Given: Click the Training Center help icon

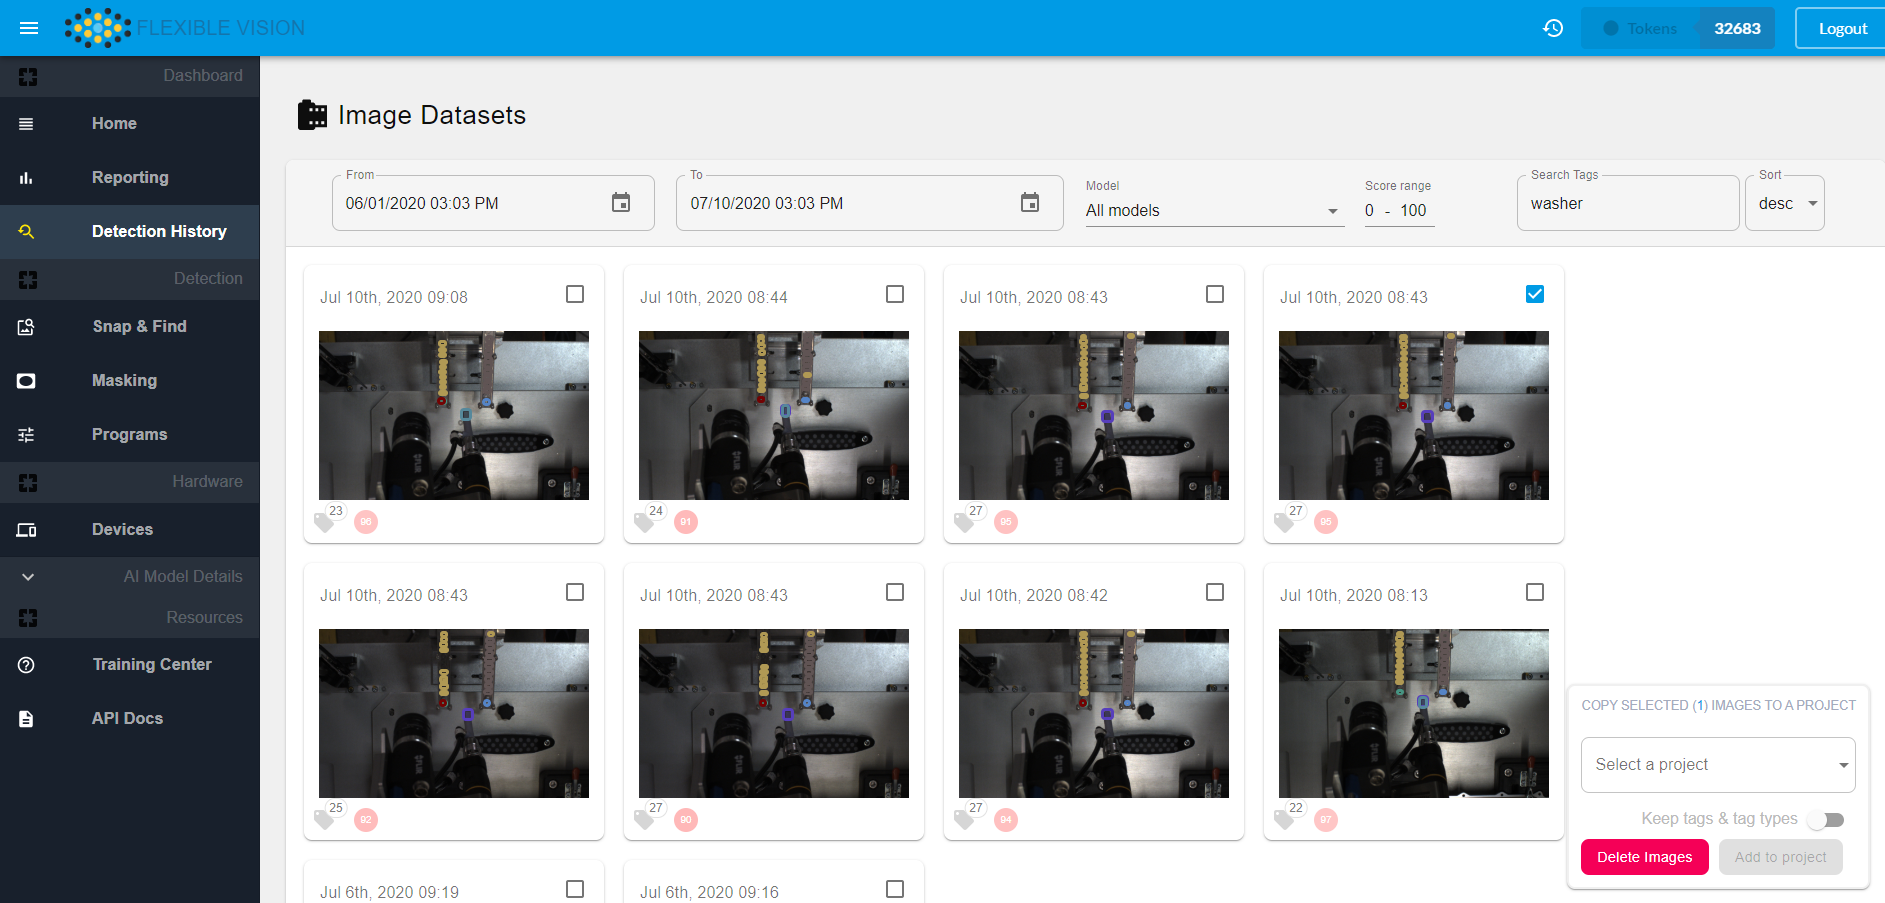Looking at the screenshot, I should (x=26, y=665).
